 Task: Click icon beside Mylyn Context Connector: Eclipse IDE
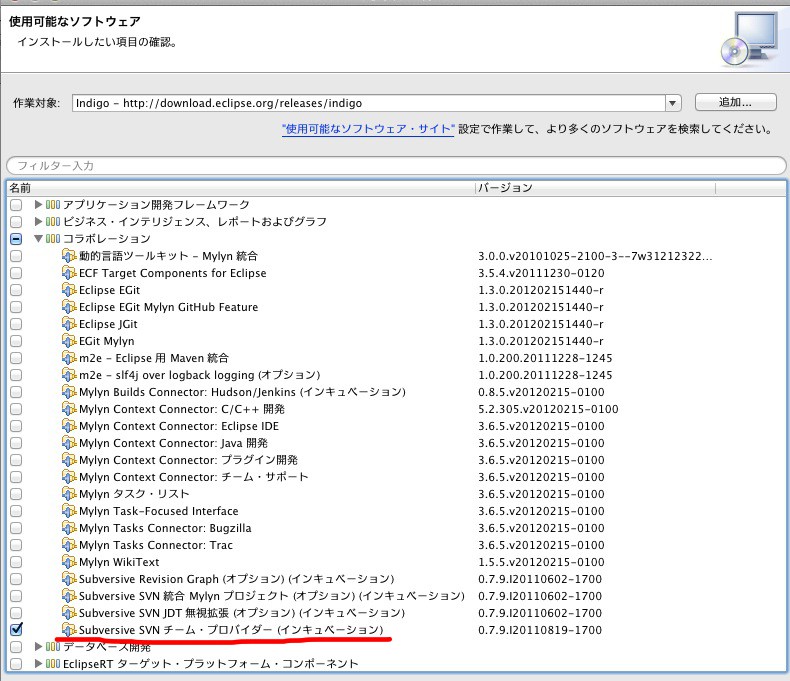click(x=69, y=426)
